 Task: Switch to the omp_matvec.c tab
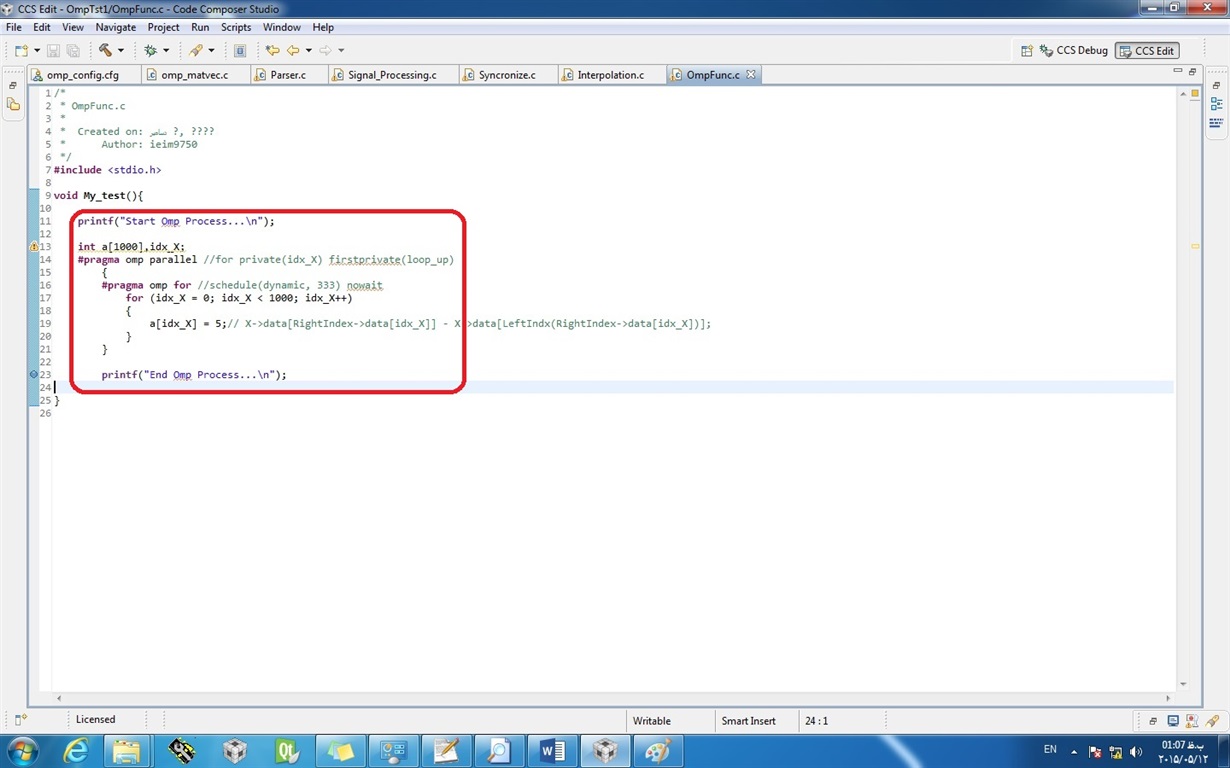click(194, 75)
